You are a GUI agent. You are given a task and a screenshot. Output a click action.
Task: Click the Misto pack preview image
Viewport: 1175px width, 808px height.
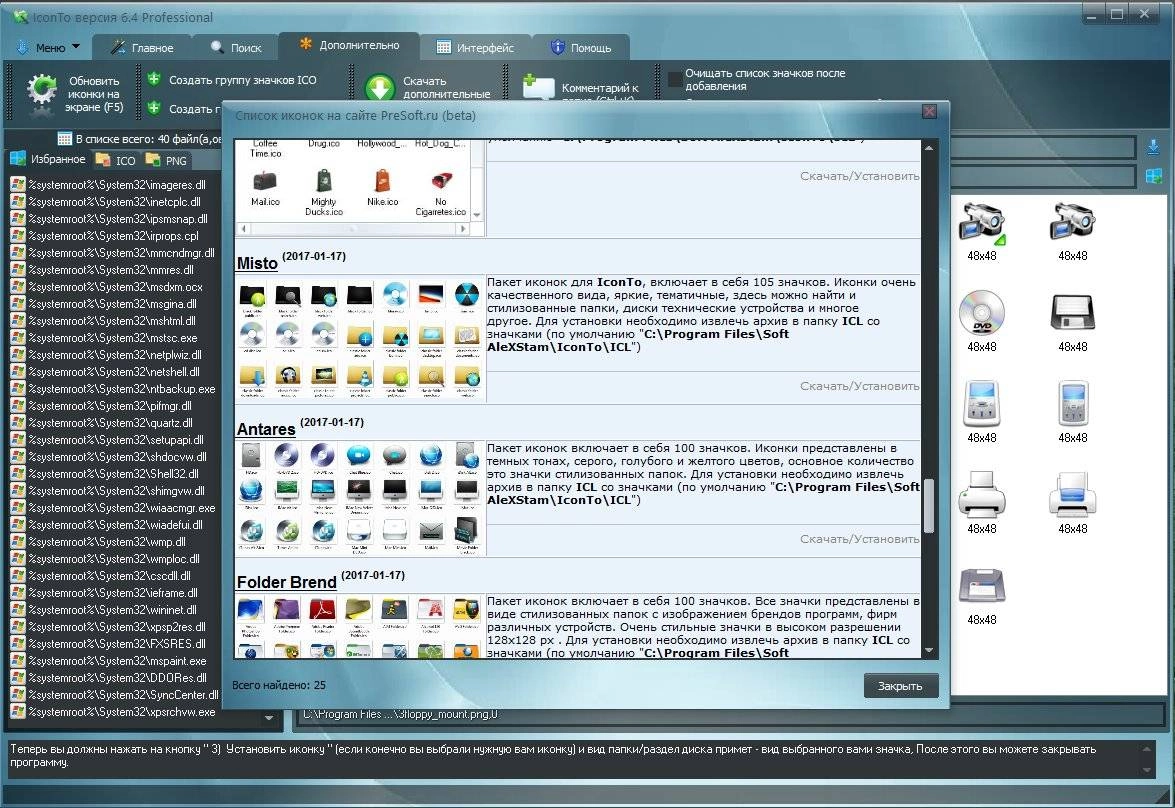[360, 338]
